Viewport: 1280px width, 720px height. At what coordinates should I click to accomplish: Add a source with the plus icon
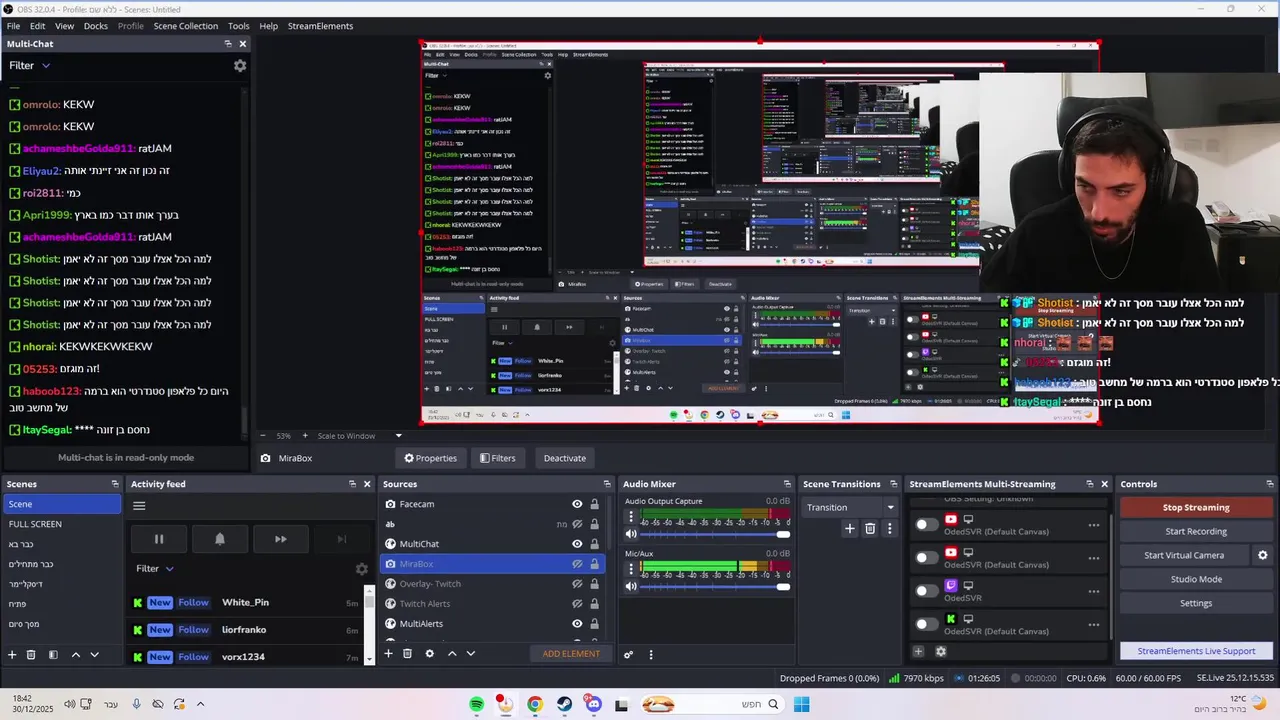tap(388, 654)
